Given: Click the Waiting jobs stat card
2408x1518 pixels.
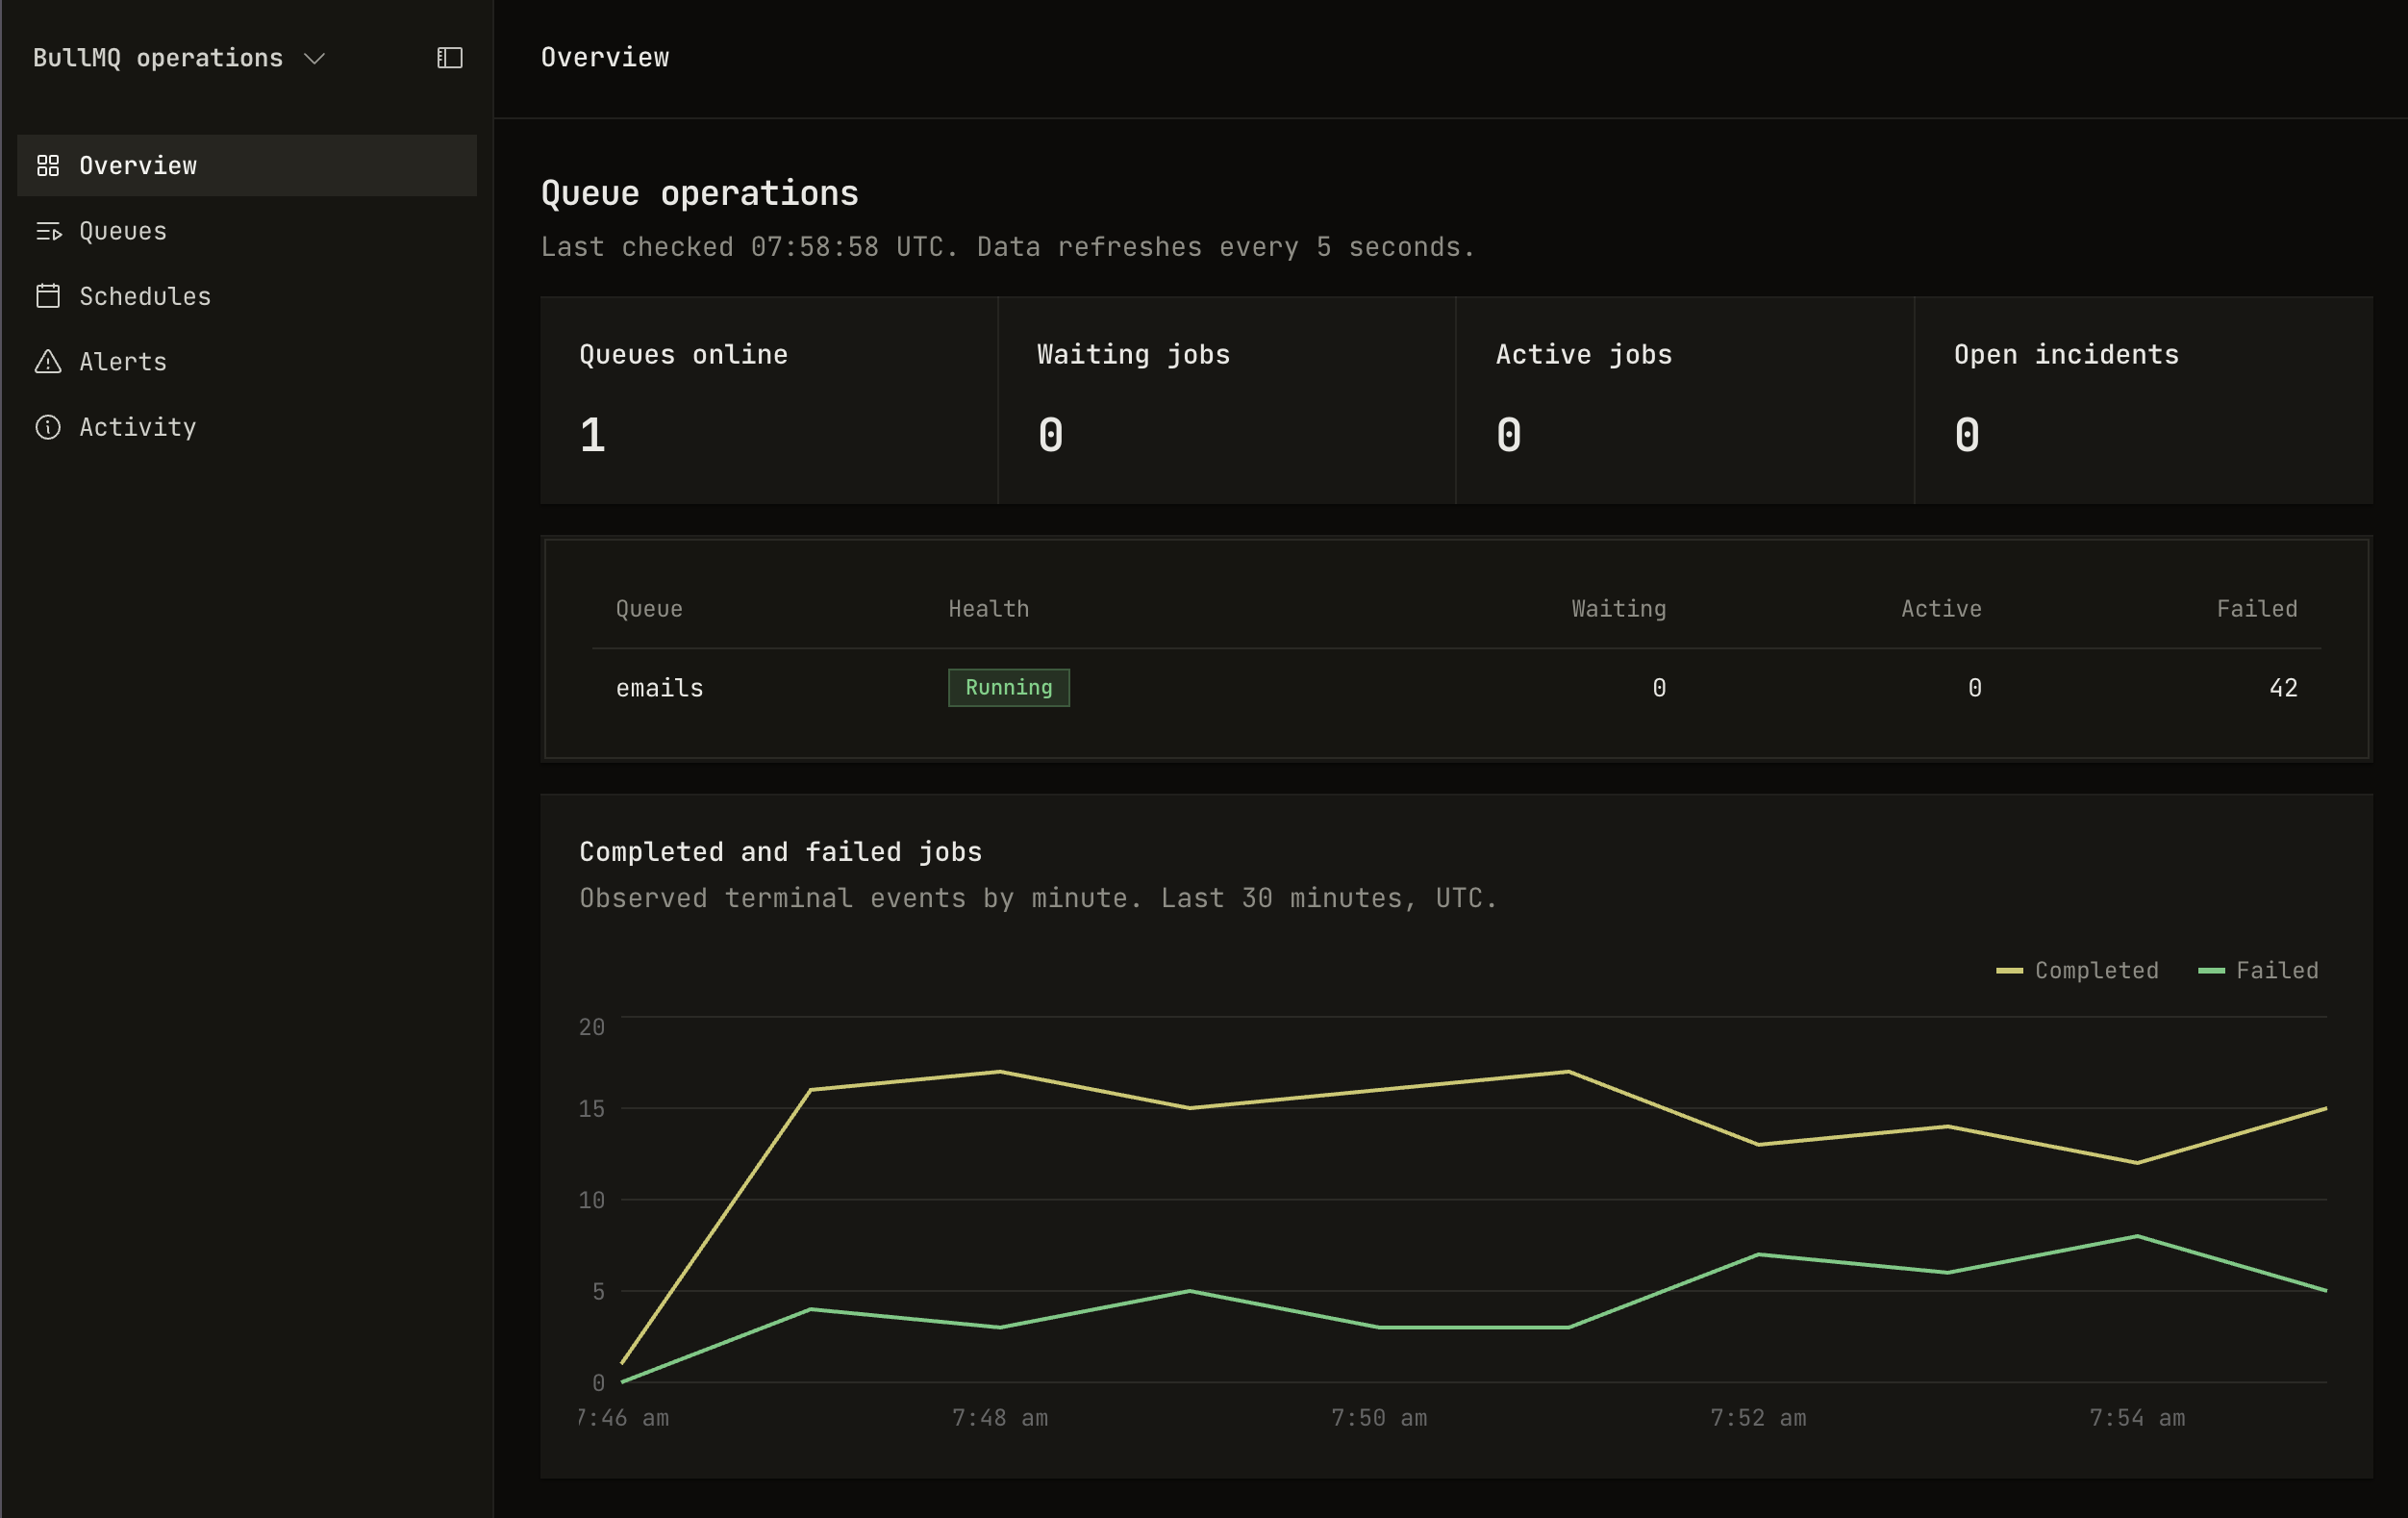Looking at the screenshot, I should pyautogui.click(x=1227, y=400).
